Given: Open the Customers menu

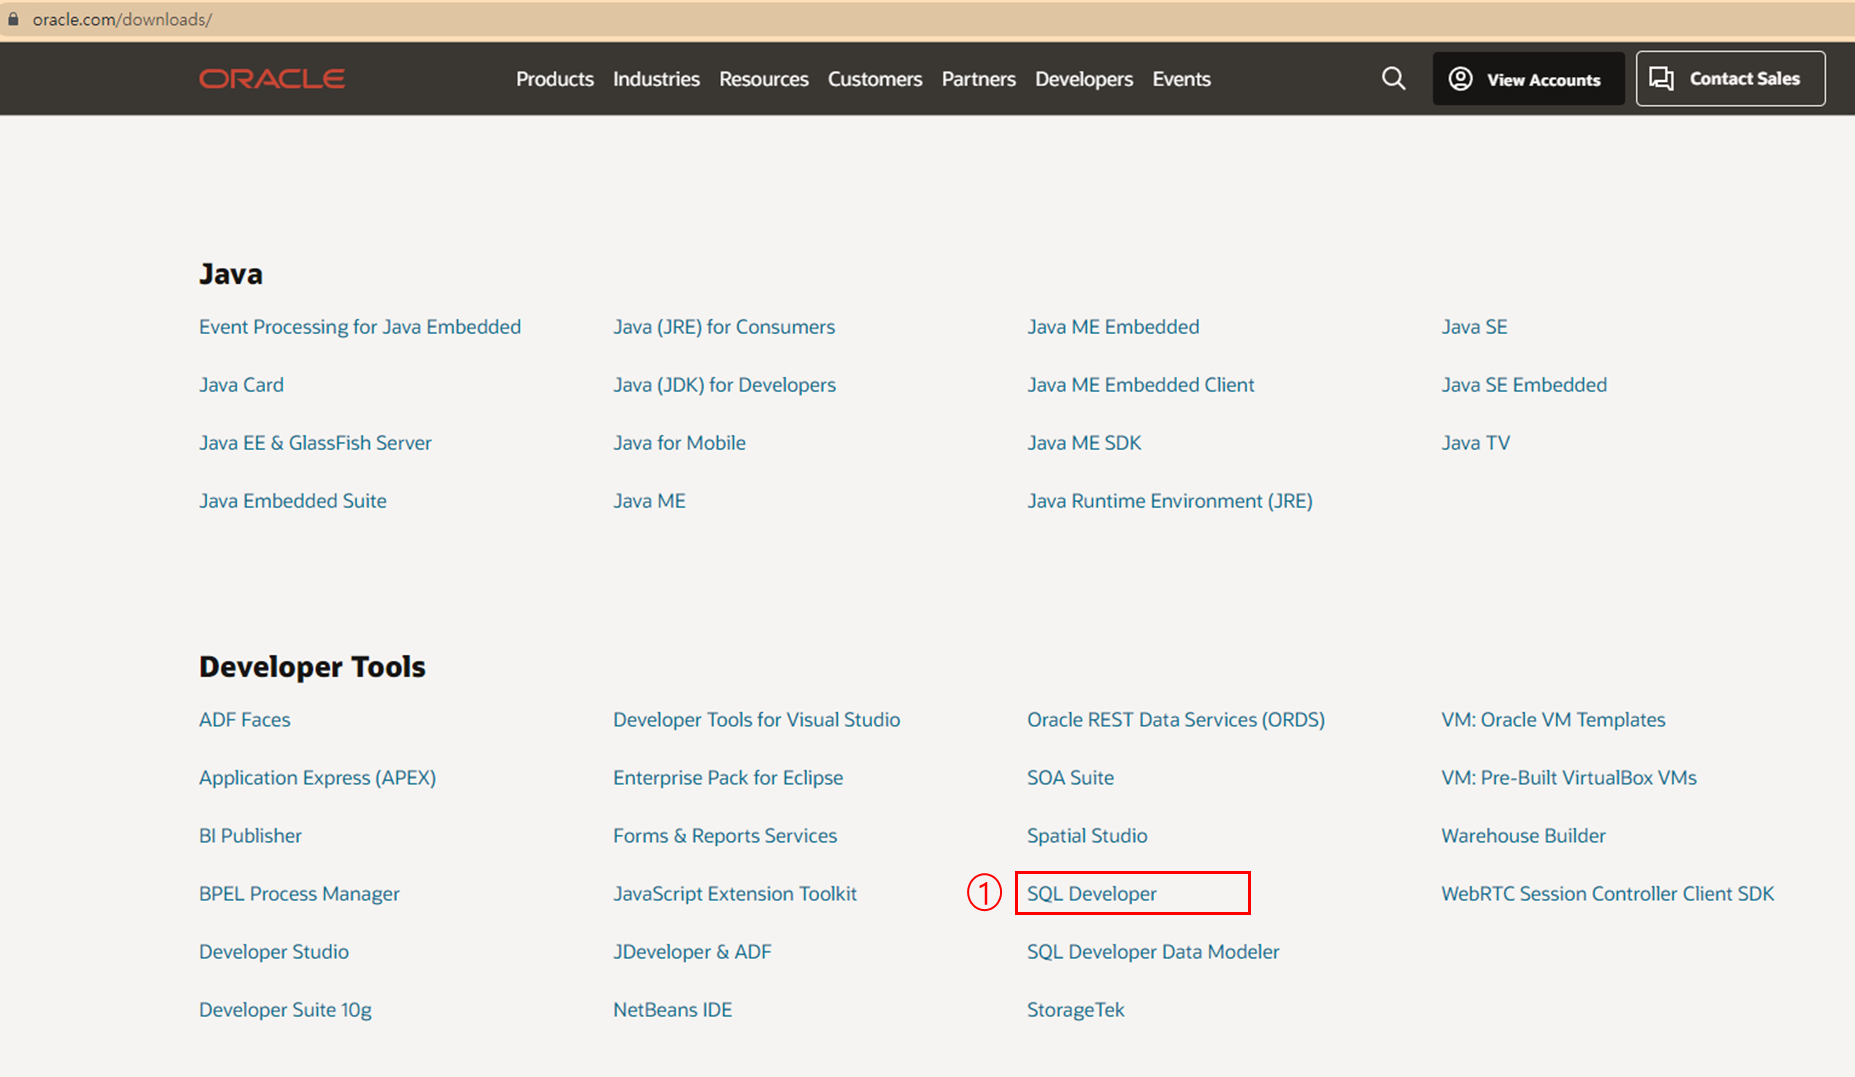Looking at the screenshot, I should [875, 79].
